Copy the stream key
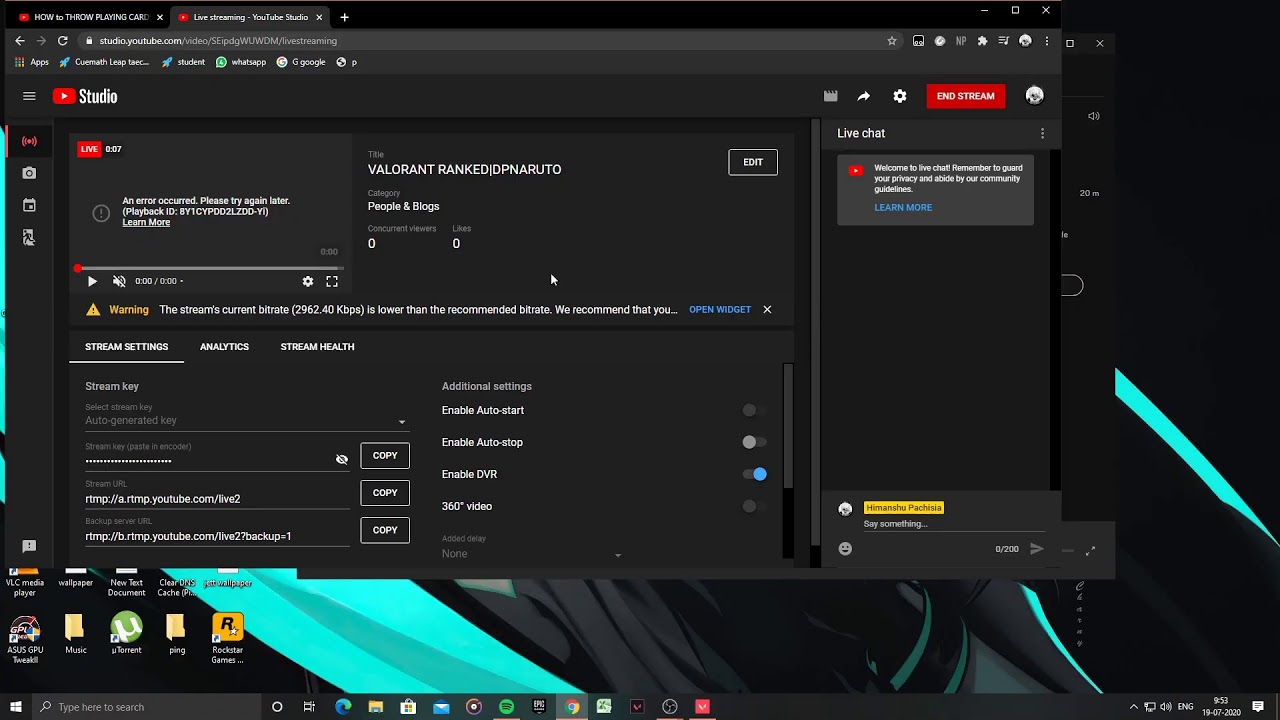Image resolution: width=1280 pixels, height=720 pixels. [385, 455]
